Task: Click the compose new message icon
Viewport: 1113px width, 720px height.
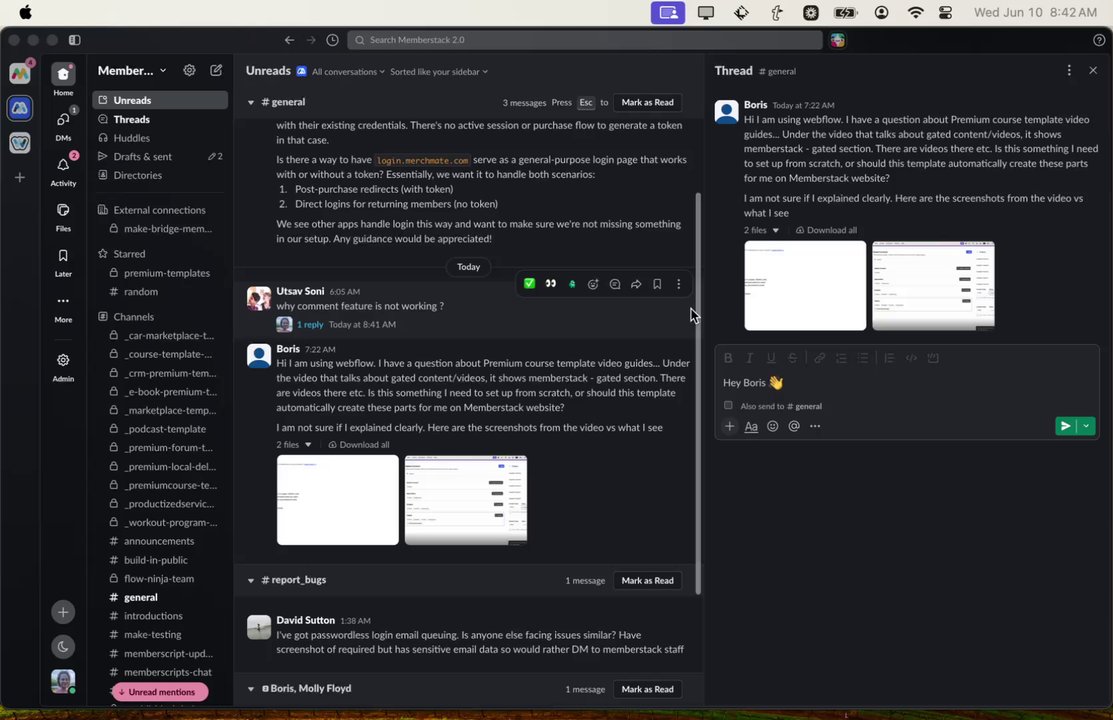Action: coord(216,70)
